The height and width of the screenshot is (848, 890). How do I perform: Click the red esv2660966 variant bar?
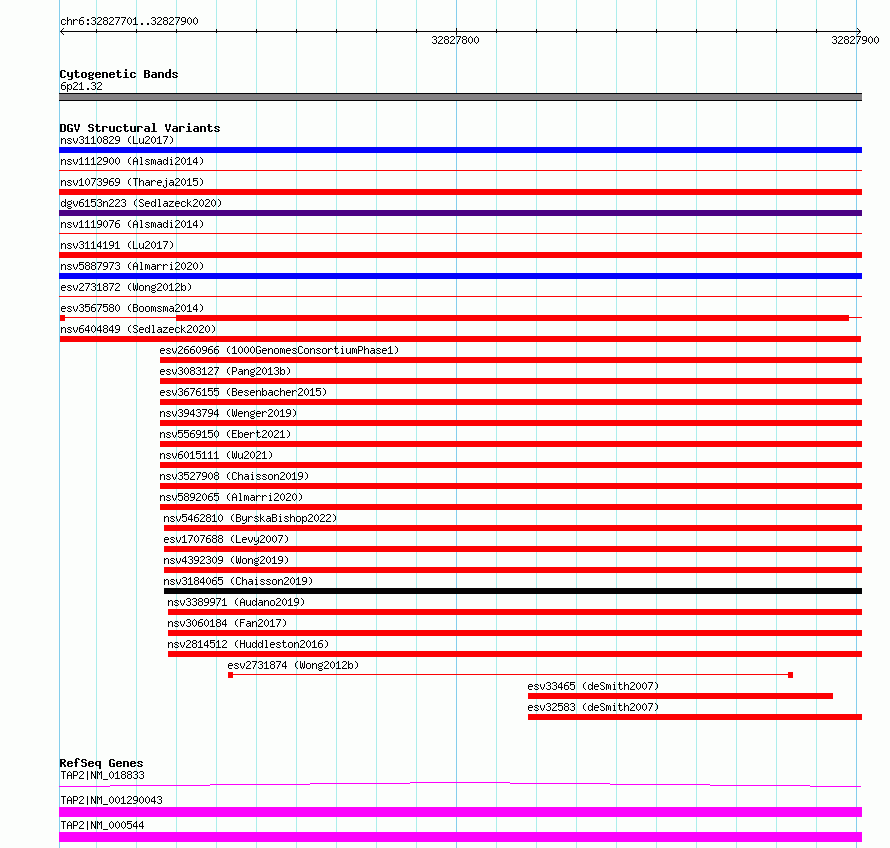pyautogui.click(x=511, y=360)
